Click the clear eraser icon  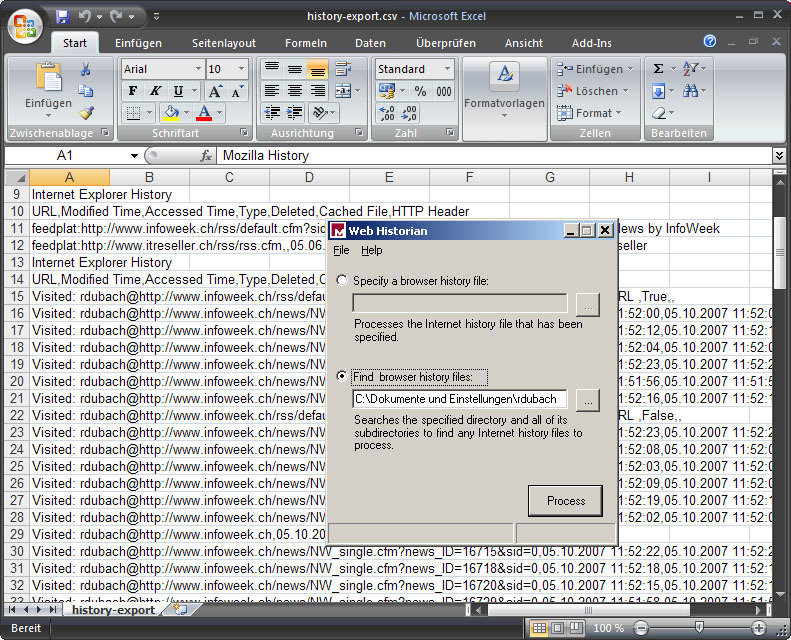coord(659,113)
